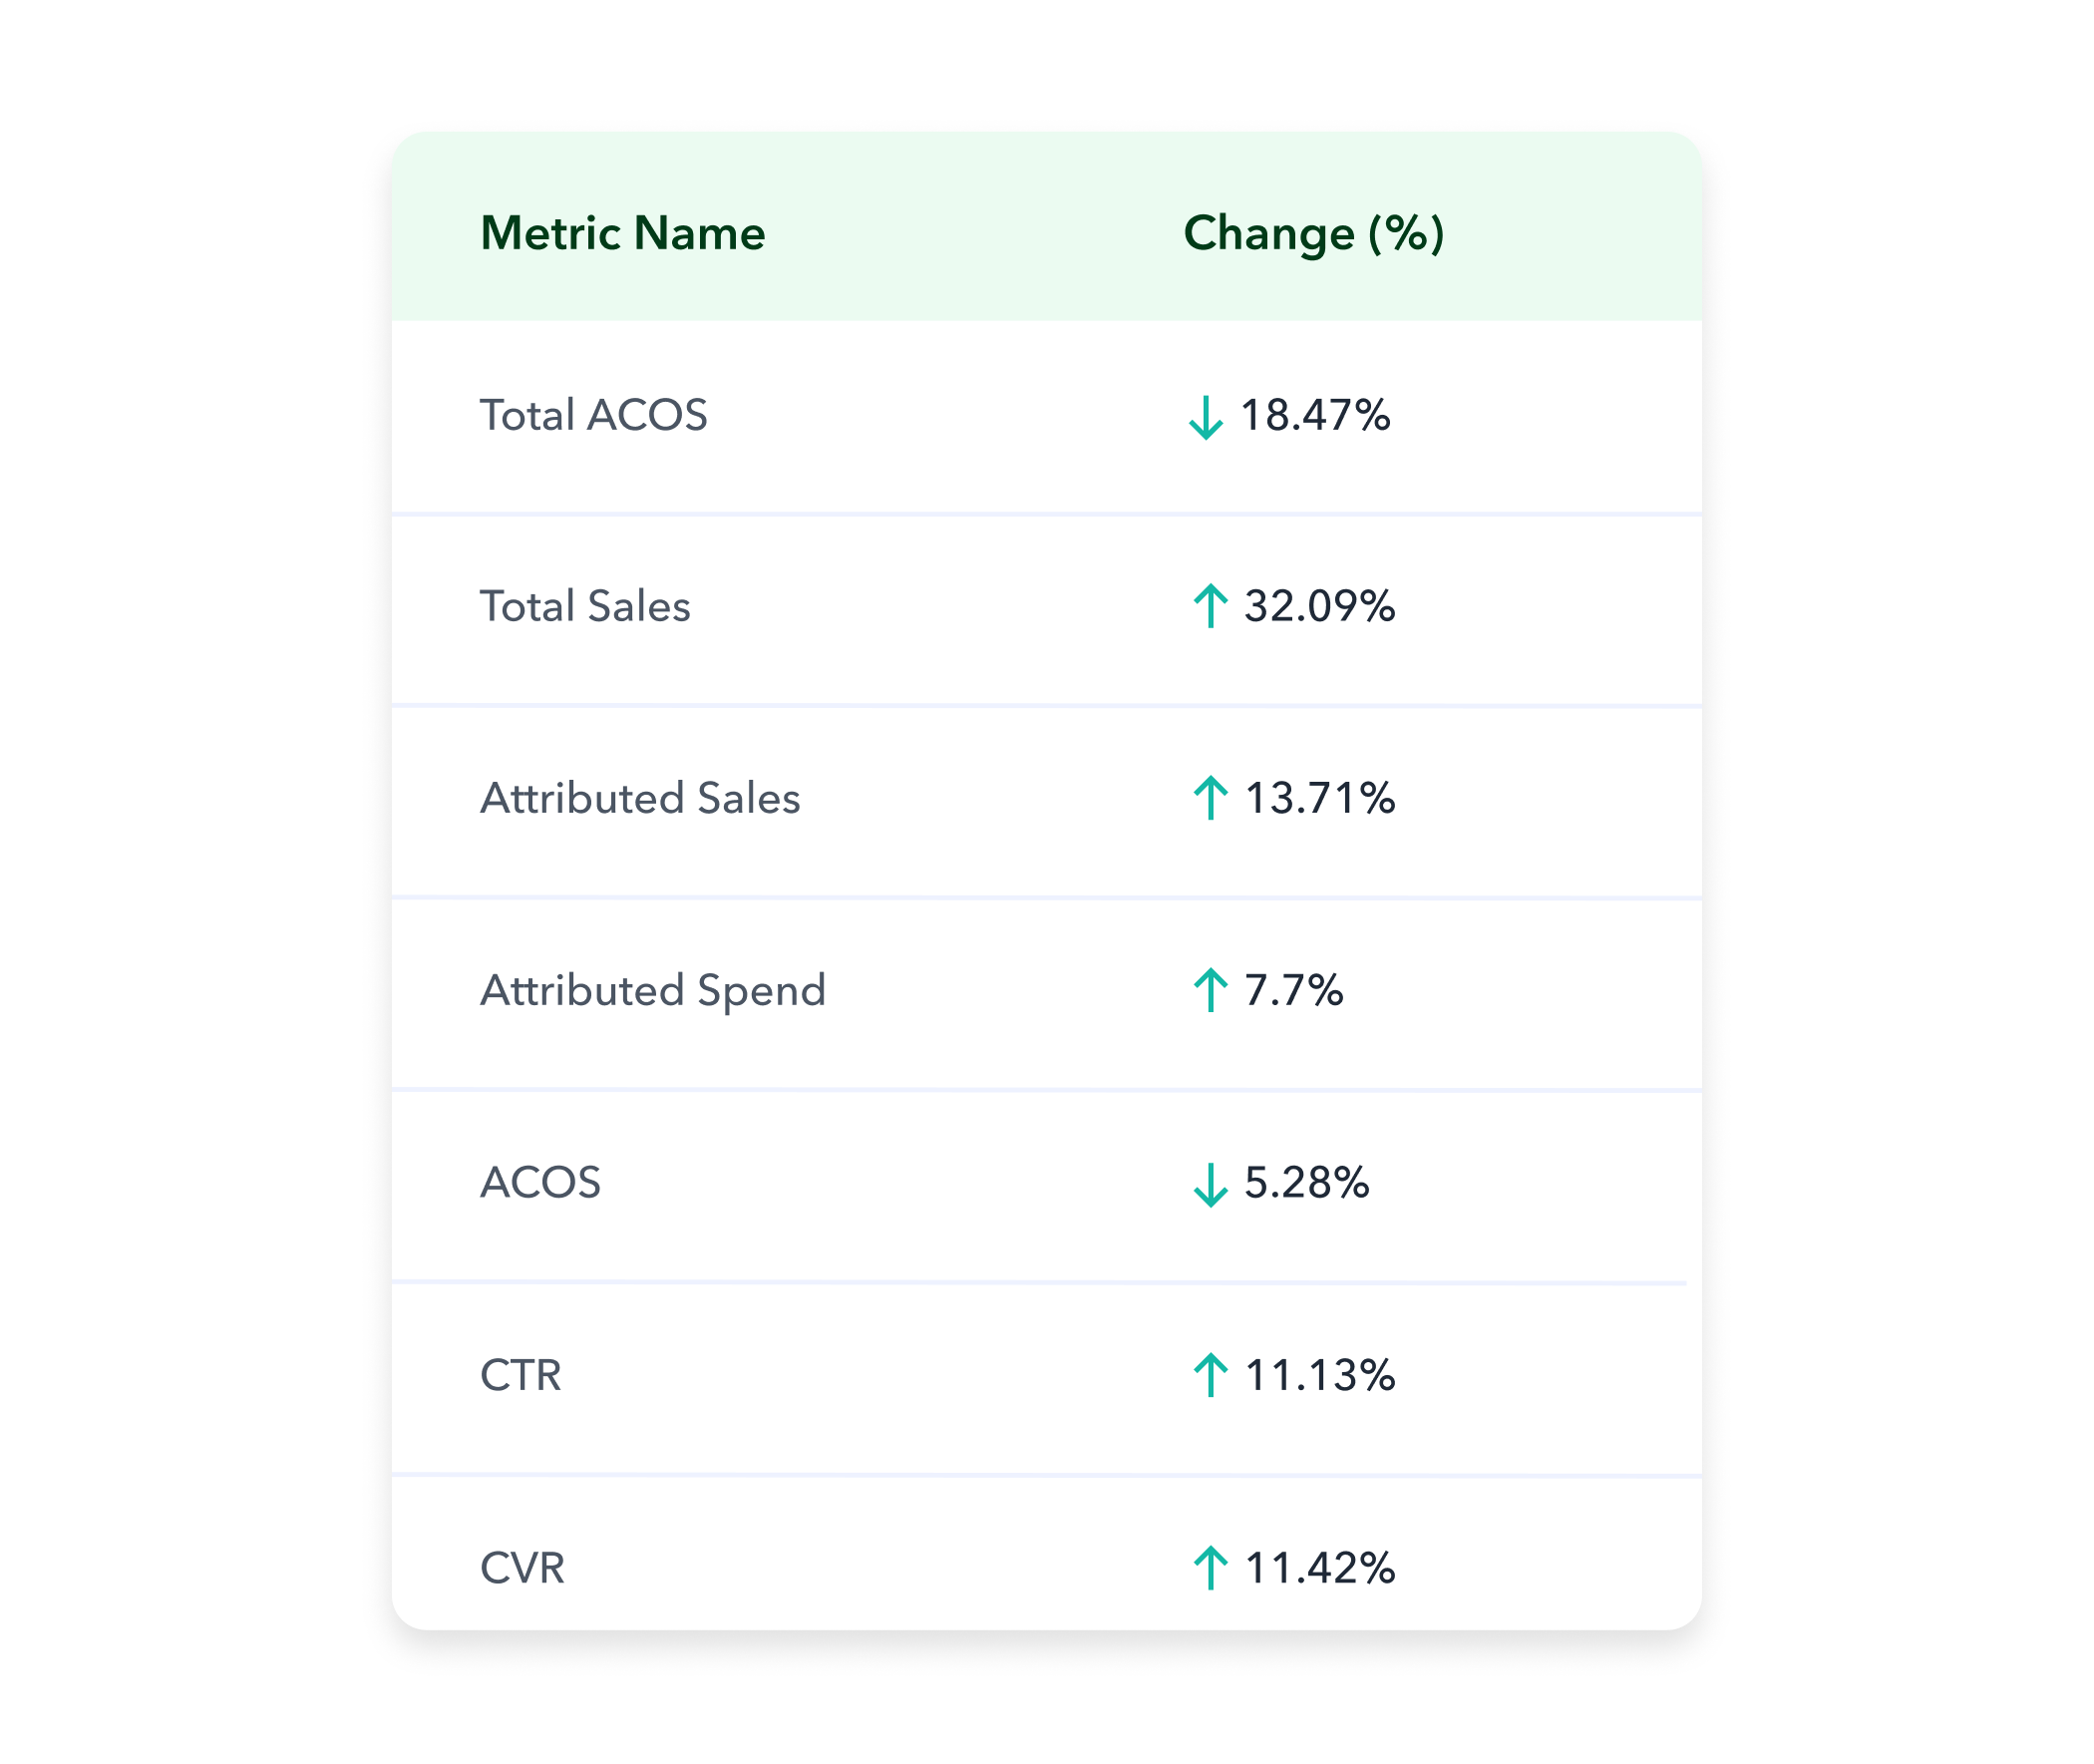Click the up arrow beside 7.7%
Image resolution: width=2094 pixels, height=1764 pixels.
pos(1210,989)
